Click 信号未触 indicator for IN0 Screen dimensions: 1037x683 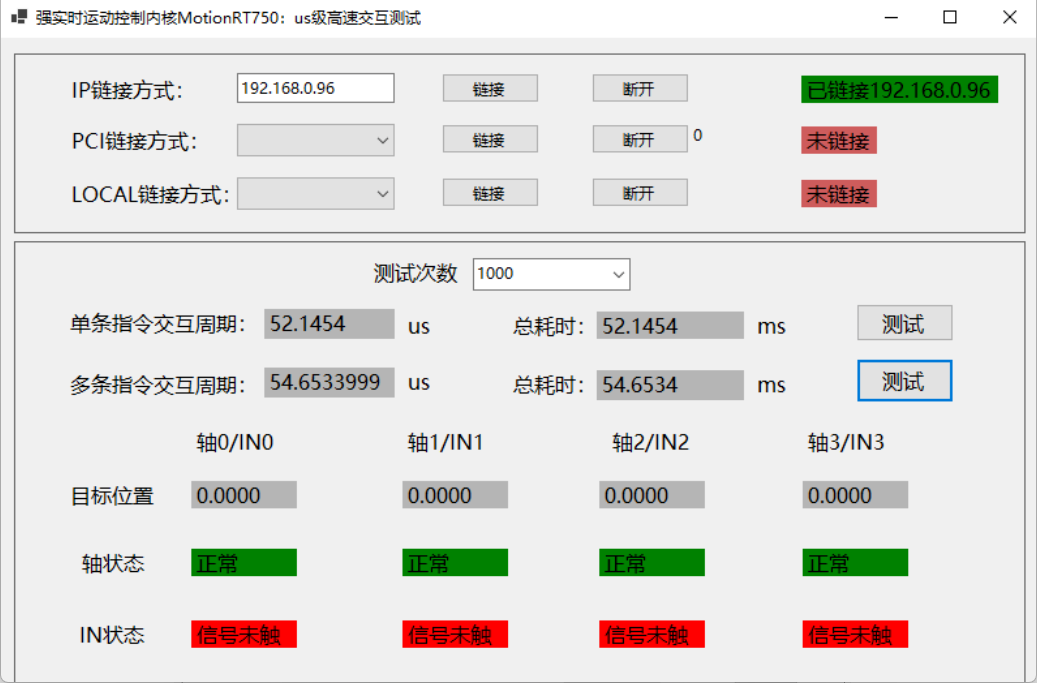click(244, 634)
